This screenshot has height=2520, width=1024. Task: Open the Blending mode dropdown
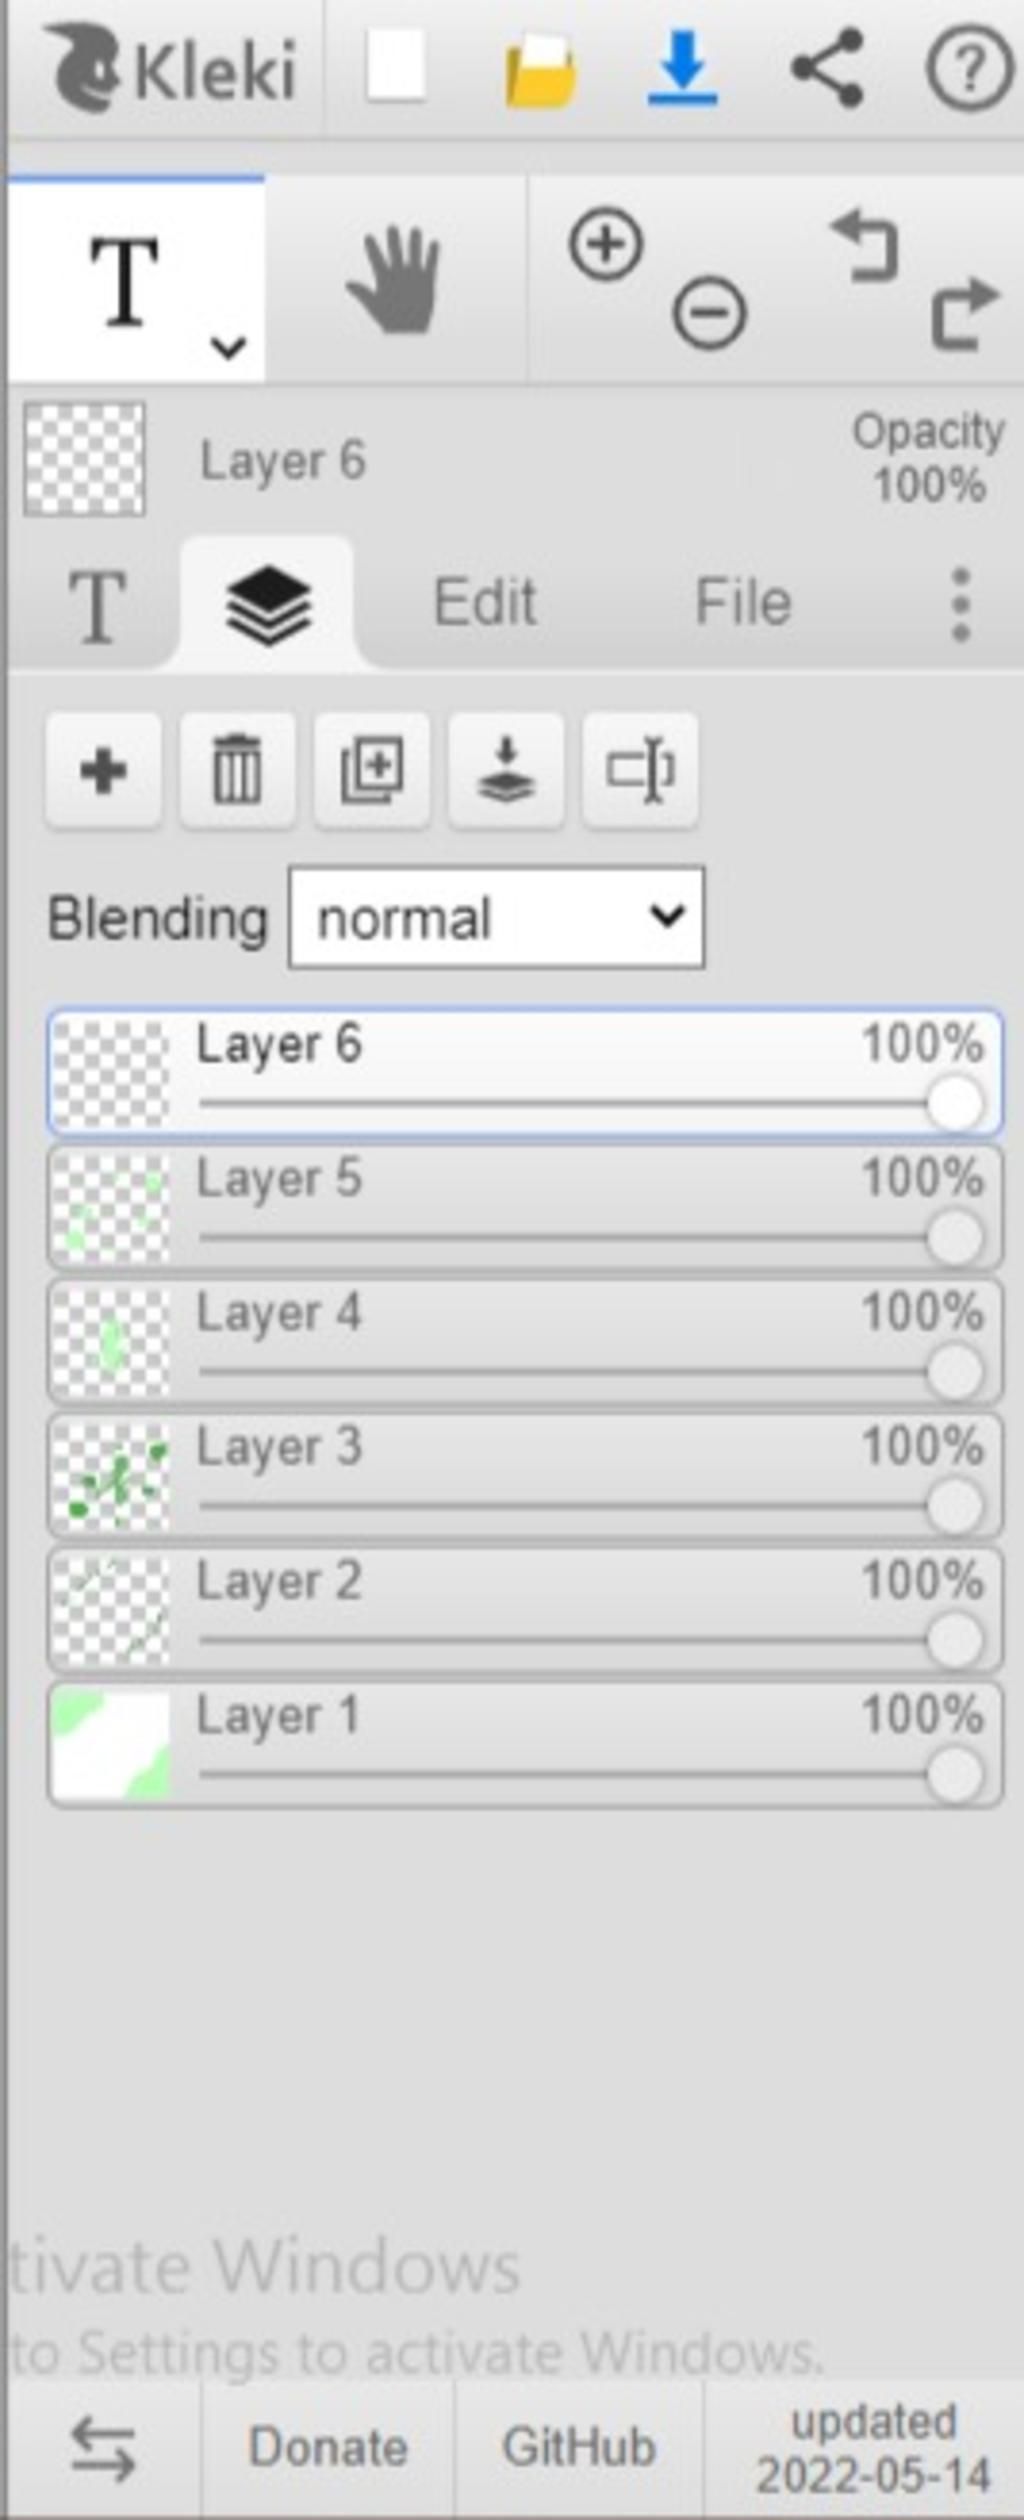pyautogui.click(x=496, y=918)
